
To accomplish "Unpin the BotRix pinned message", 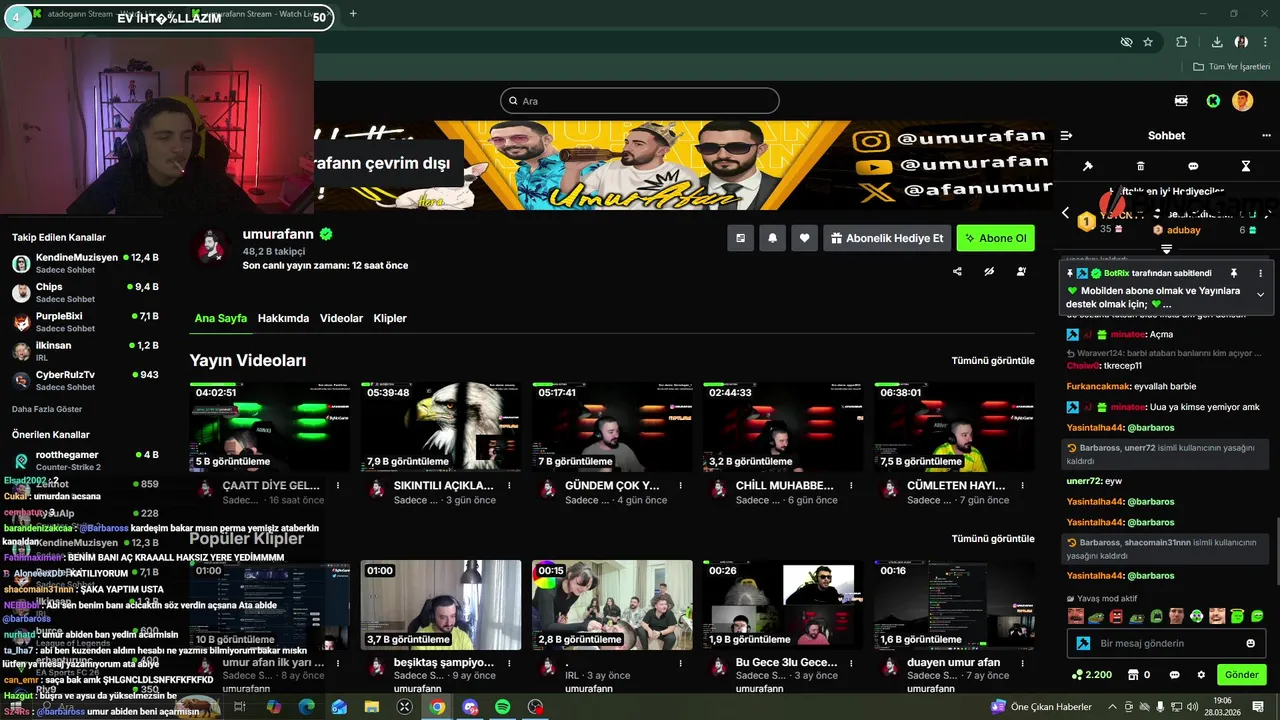I will (1234, 273).
